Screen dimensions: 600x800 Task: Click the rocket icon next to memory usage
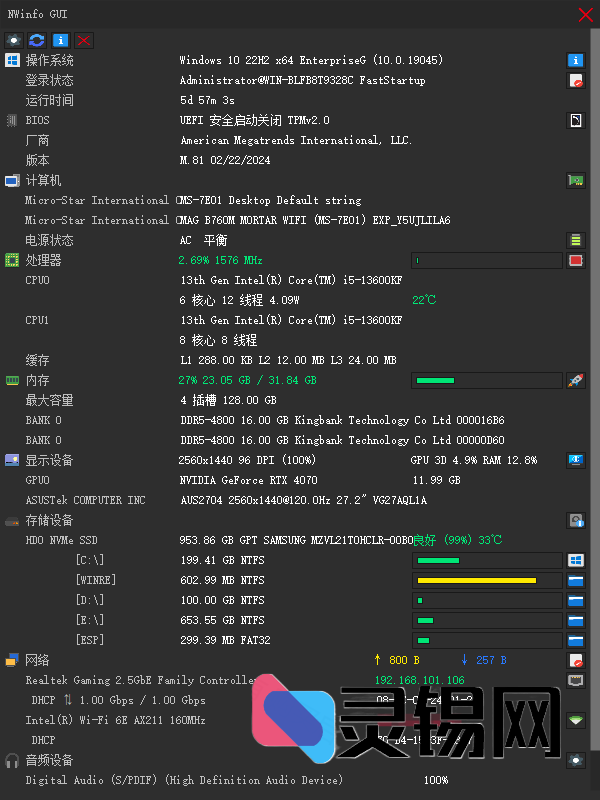576,380
